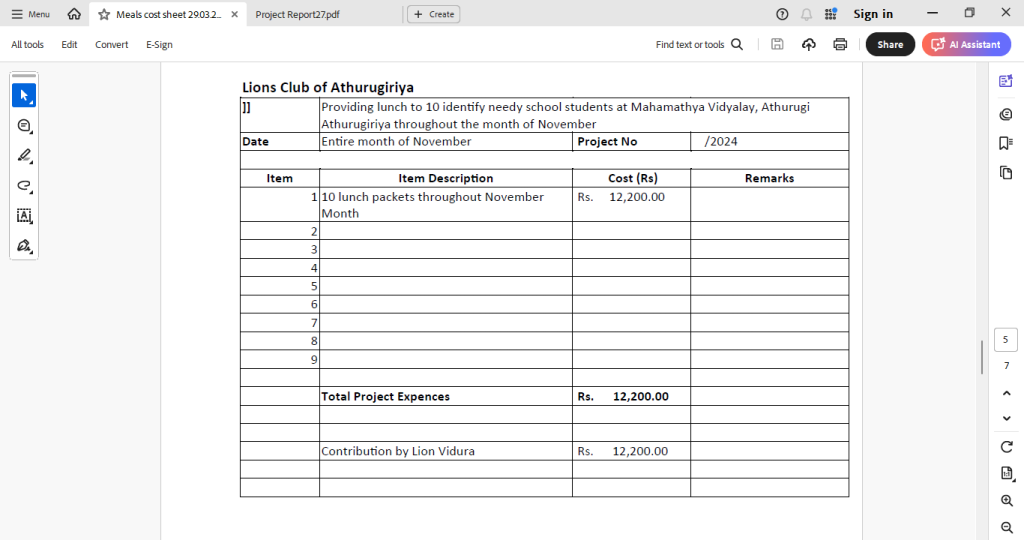This screenshot has width=1024, height=540.
Task: Open All tools menu
Action: (x=27, y=44)
